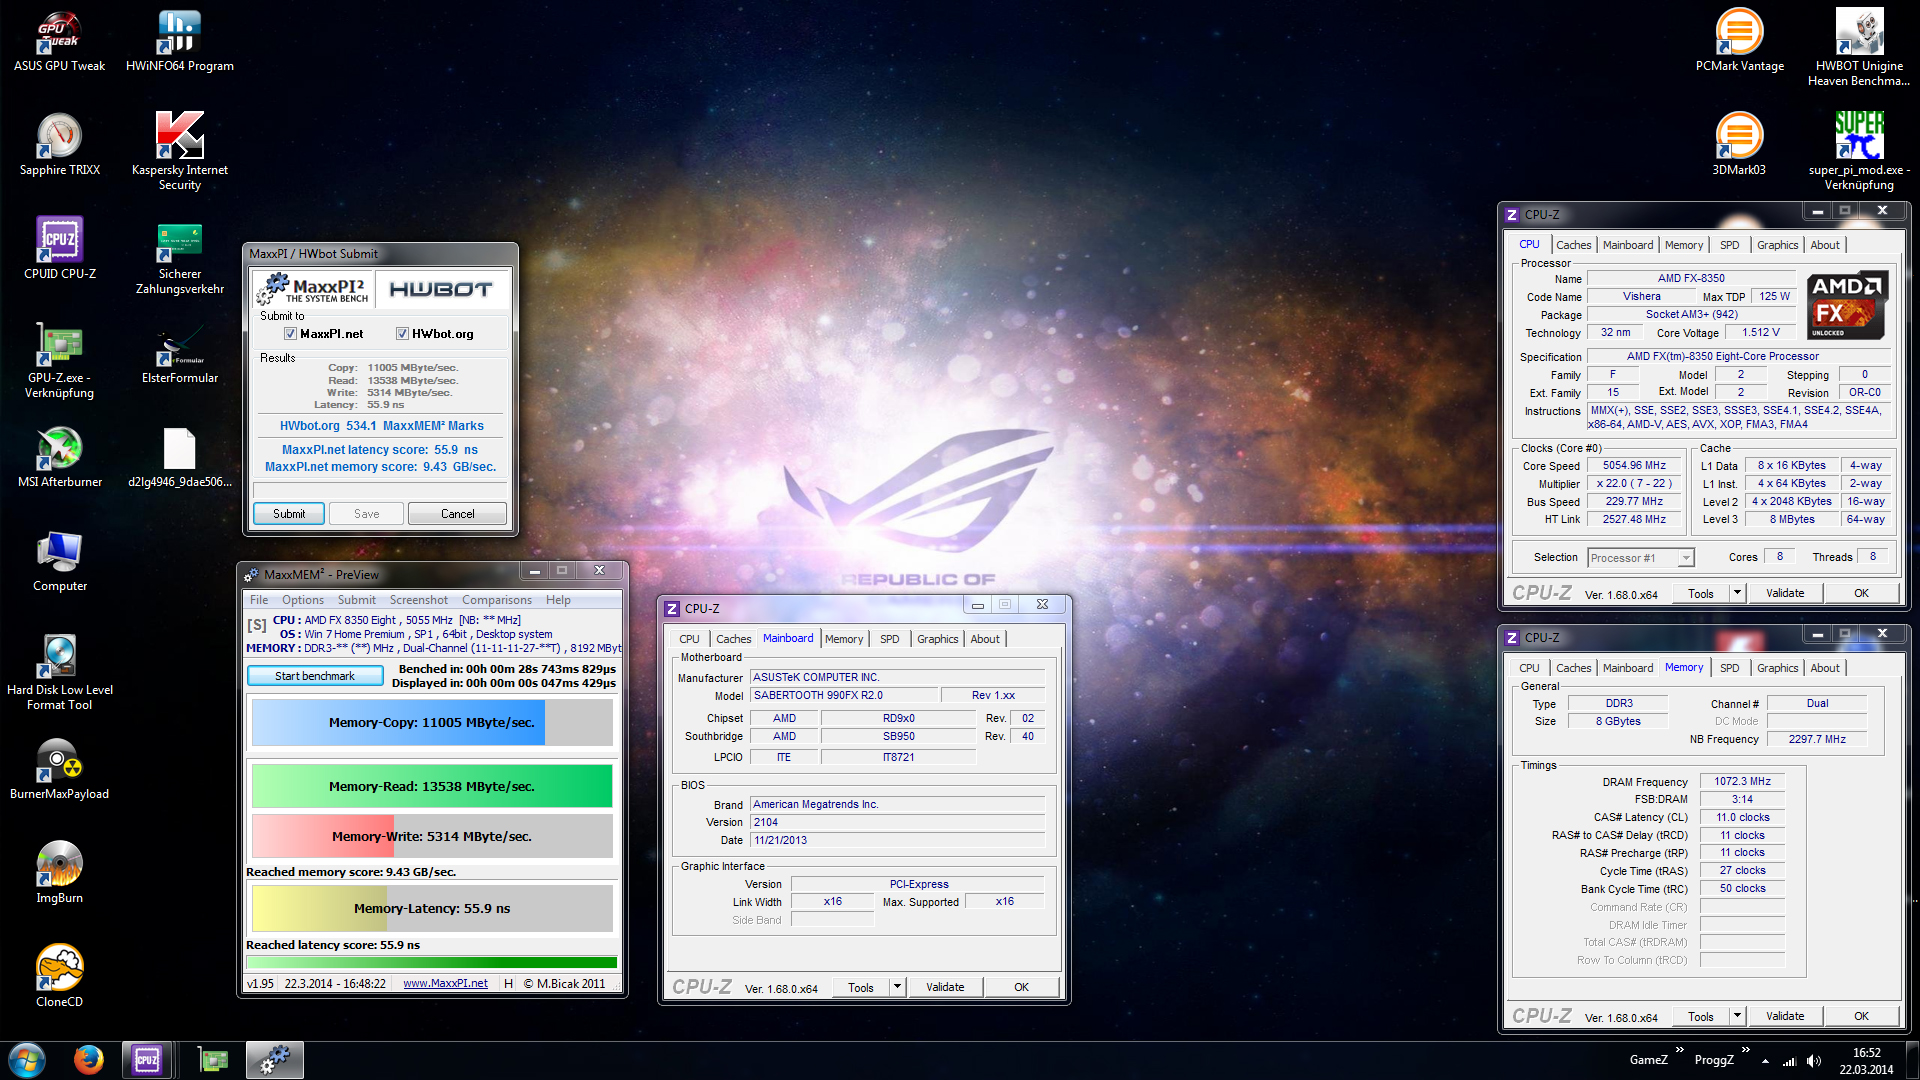Open Screenshot menu in MaxxMEM
Screen dimensions: 1920x1080
tap(419, 600)
